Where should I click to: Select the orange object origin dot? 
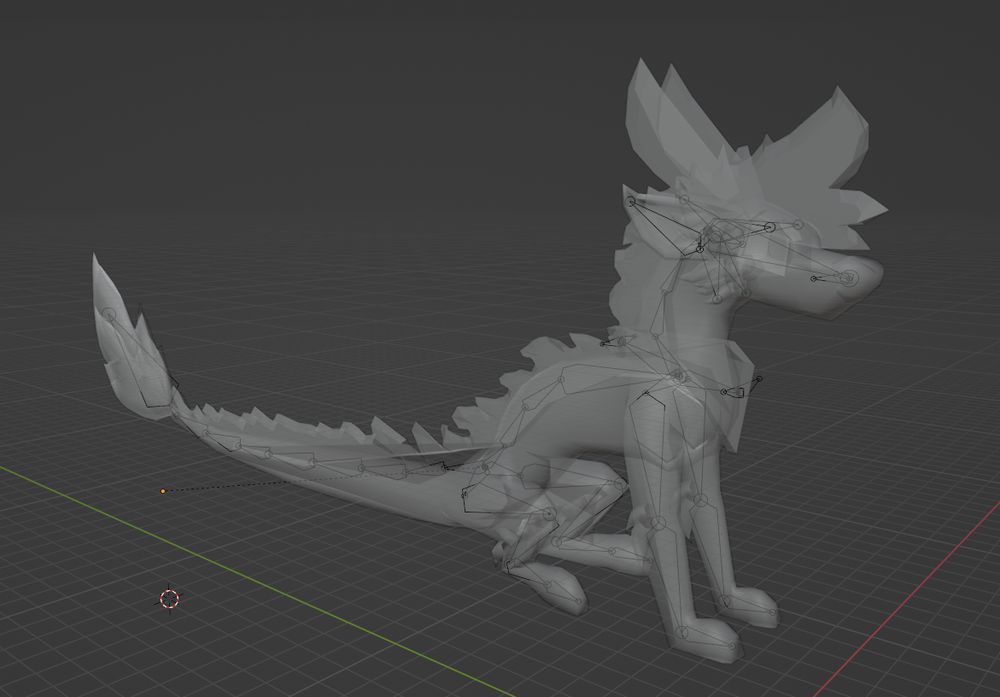163,491
